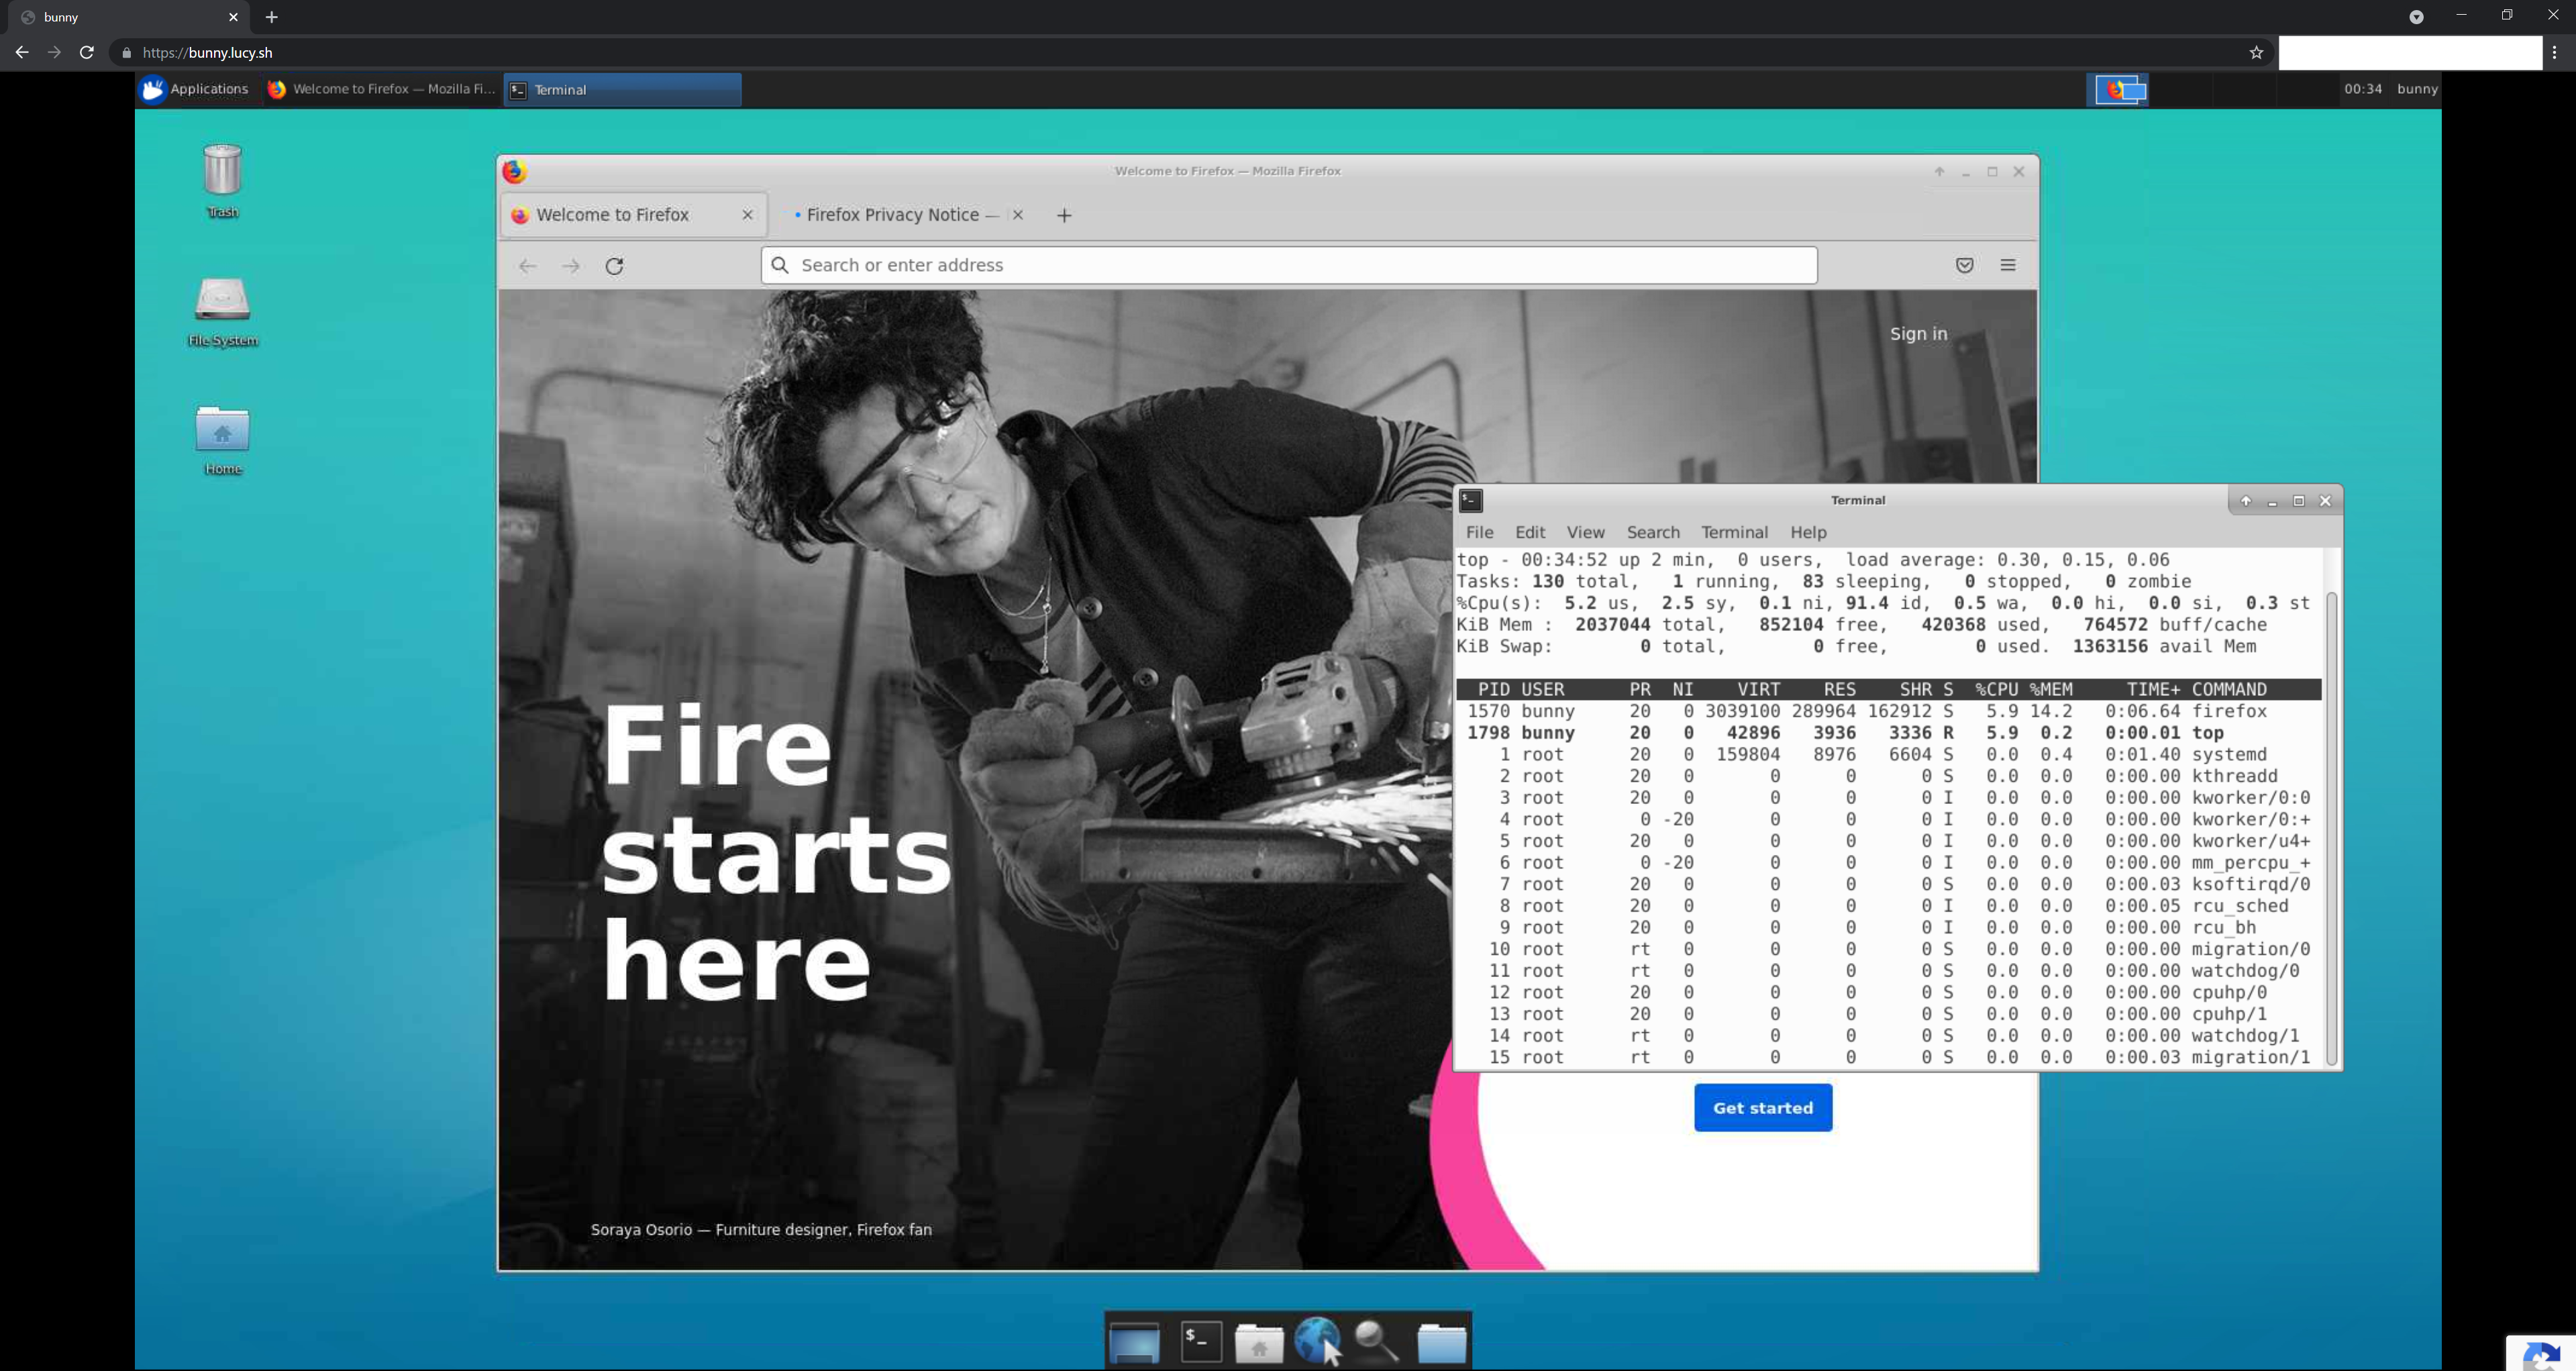Screen dimensions: 2576x1371
Task: Click the Firefox address search field
Action: pos(1290,265)
